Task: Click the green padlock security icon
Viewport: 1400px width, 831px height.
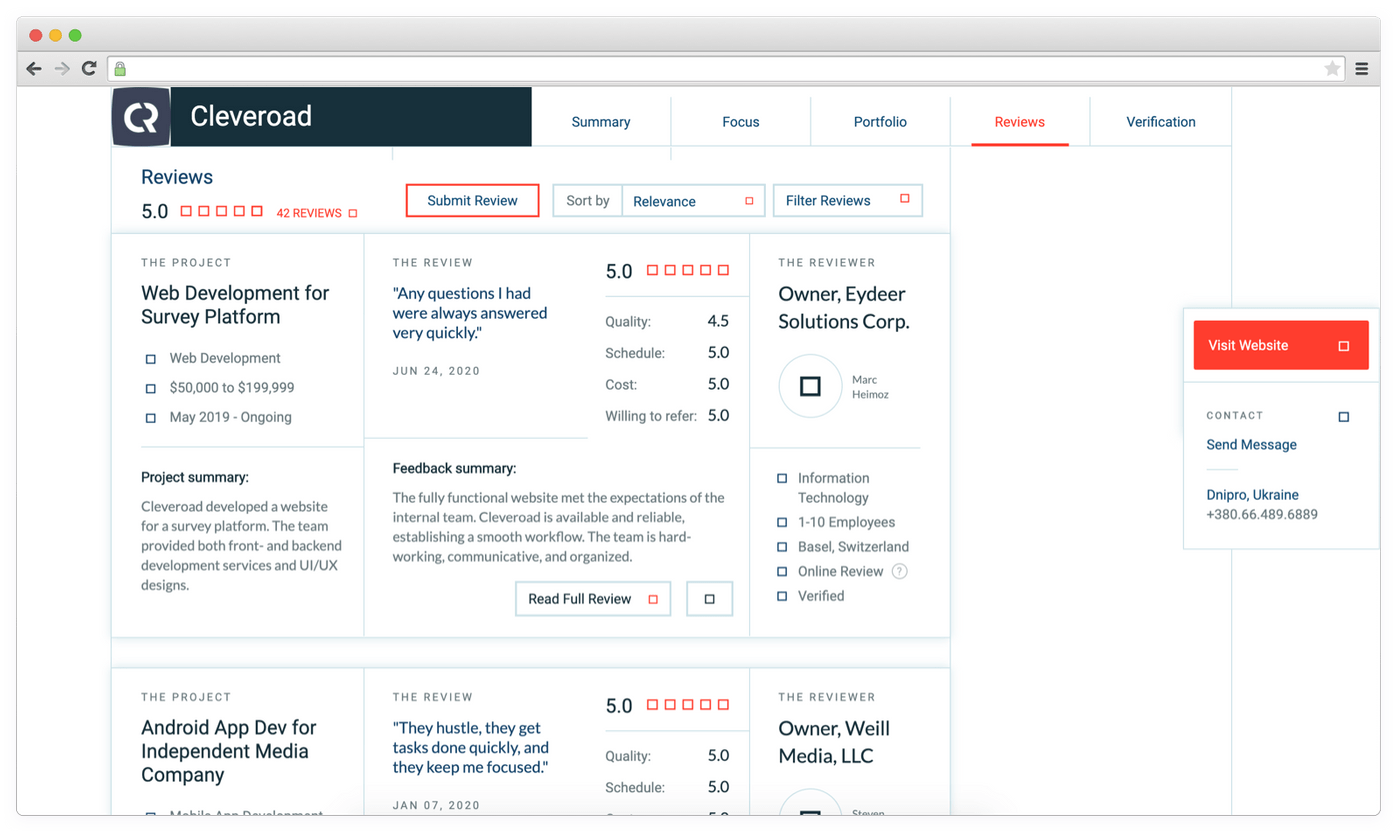Action: [120, 69]
